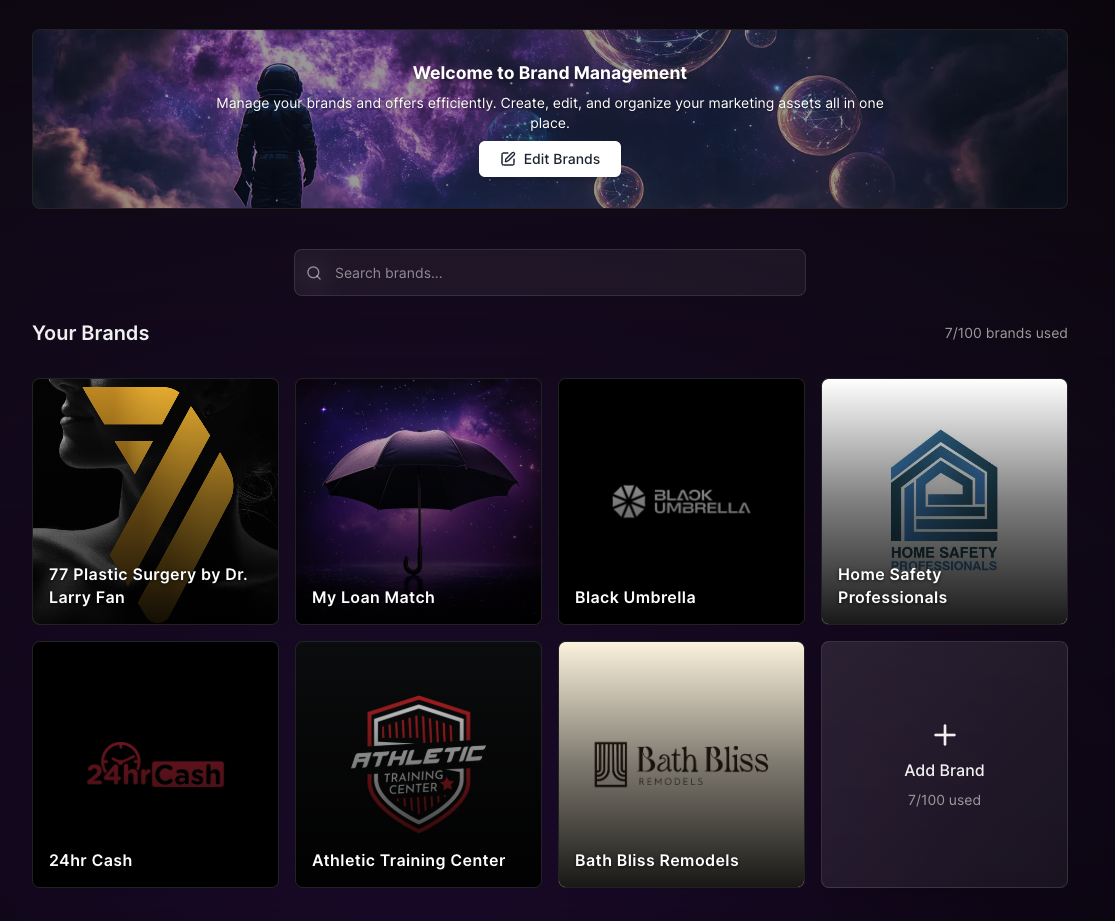Screen dimensions: 1115x921
Task: Click the '7/100 used' text in Add Brand
Action: (x=944, y=800)
